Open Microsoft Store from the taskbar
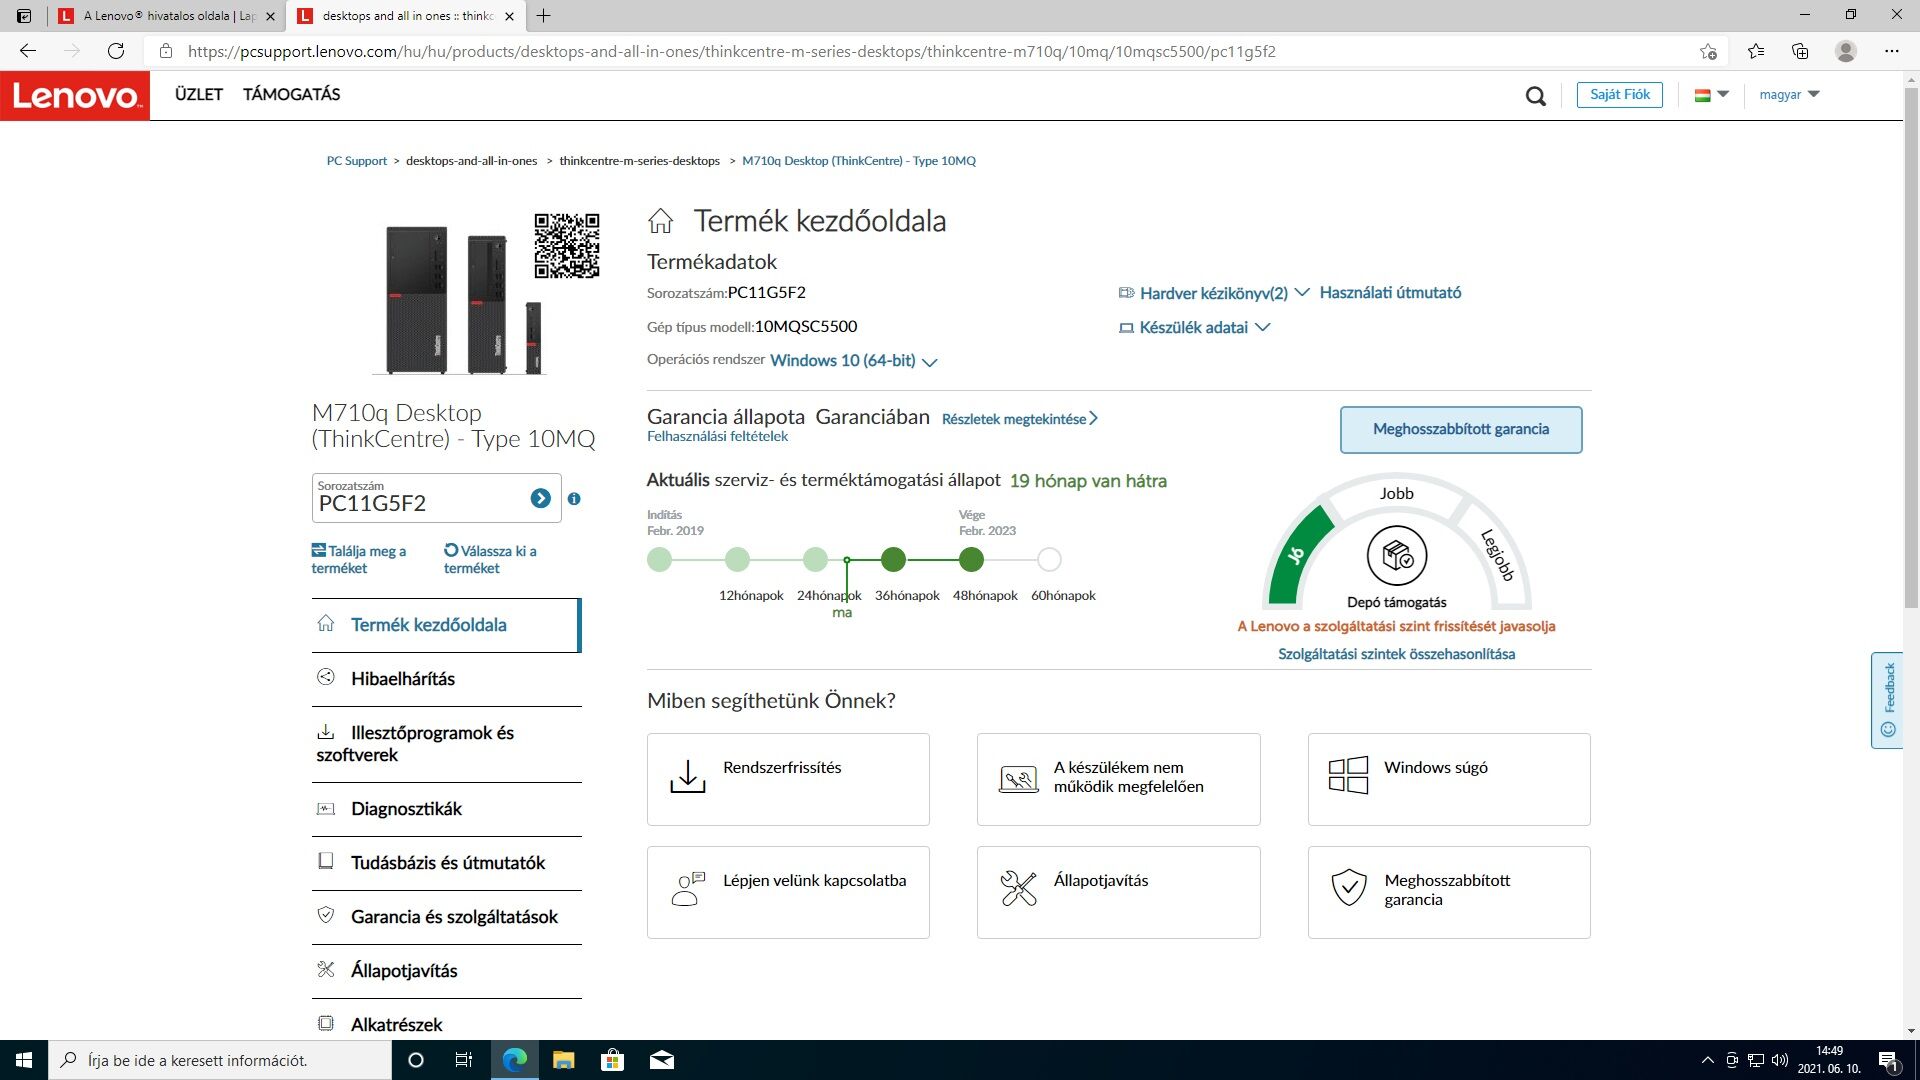 click(612, 1060)
